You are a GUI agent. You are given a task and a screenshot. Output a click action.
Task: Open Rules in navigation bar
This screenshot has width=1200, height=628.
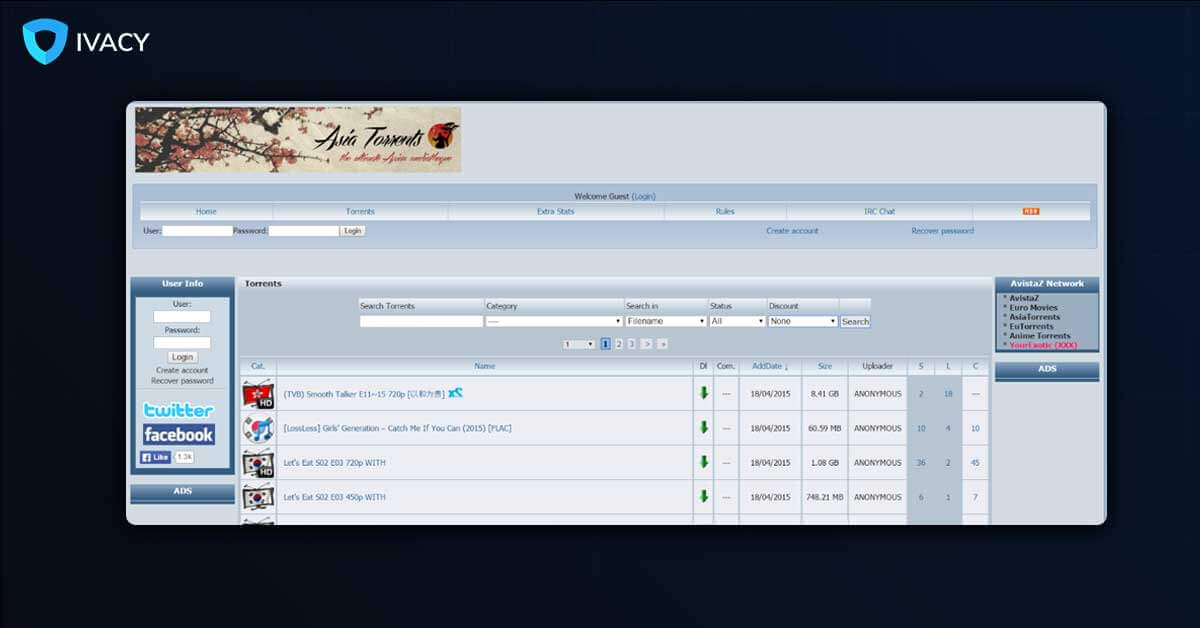[725, 211]
